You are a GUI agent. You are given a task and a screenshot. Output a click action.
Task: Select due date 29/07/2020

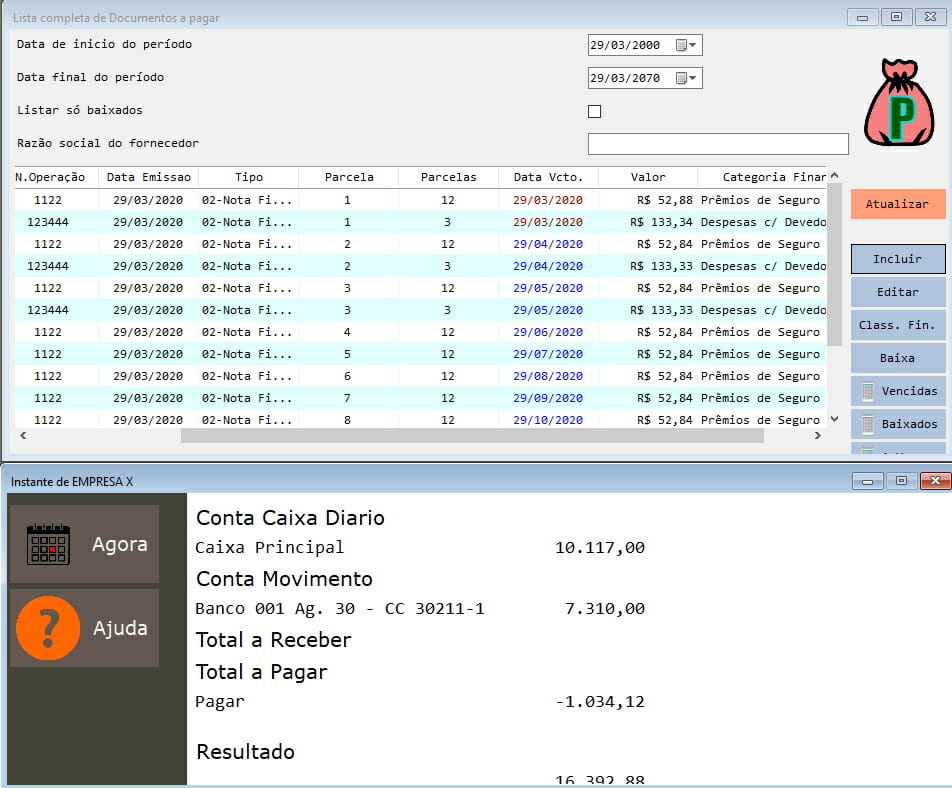(x=548, y=354)
